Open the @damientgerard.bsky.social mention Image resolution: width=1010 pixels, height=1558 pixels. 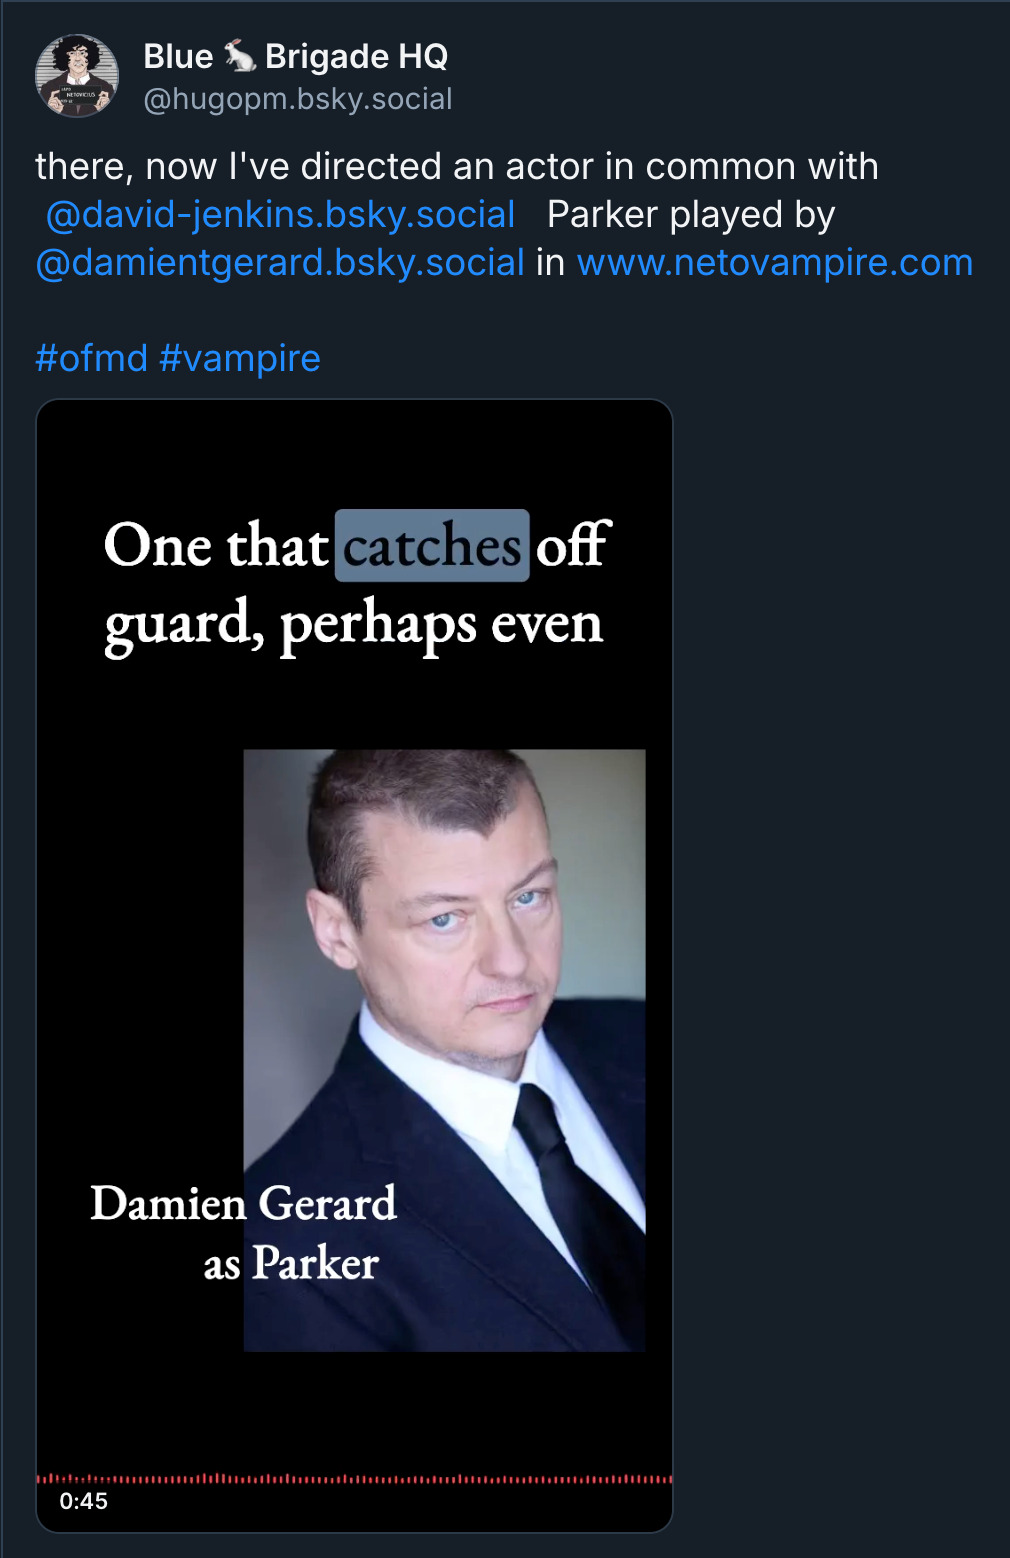pos(280,262)
